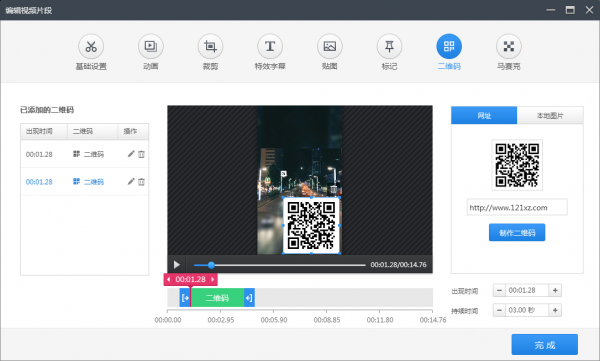The width and height of the screenshot is (600, 361).
Task: Edit the first QR code entry
Action: pyautogui.click(x=131, y=154)
